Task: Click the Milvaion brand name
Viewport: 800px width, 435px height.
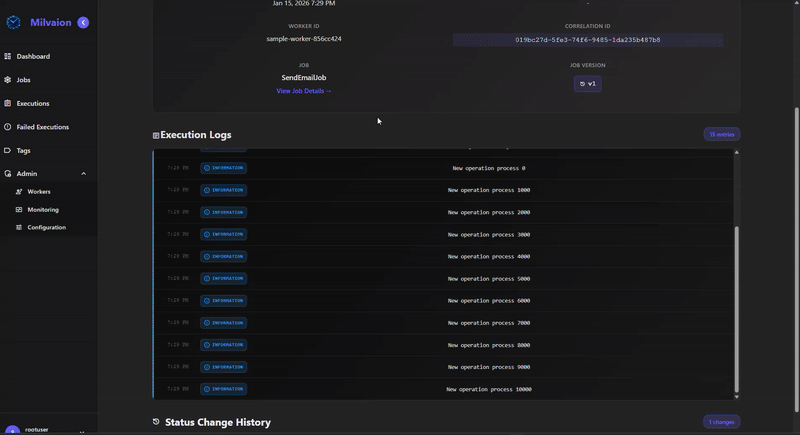Action: point(51,22)
